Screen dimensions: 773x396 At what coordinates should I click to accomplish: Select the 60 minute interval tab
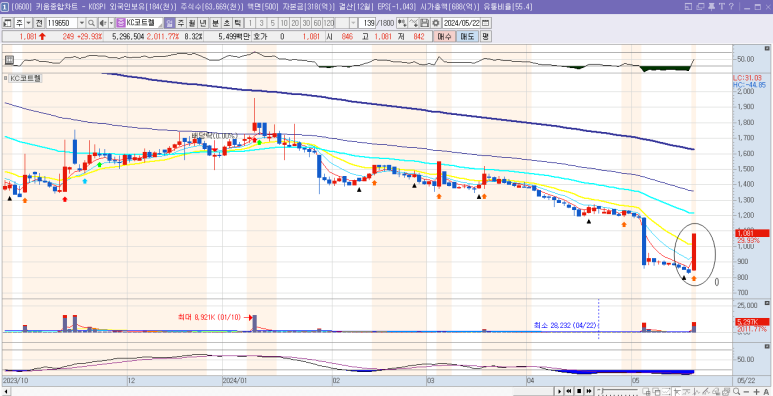point(317,23)
